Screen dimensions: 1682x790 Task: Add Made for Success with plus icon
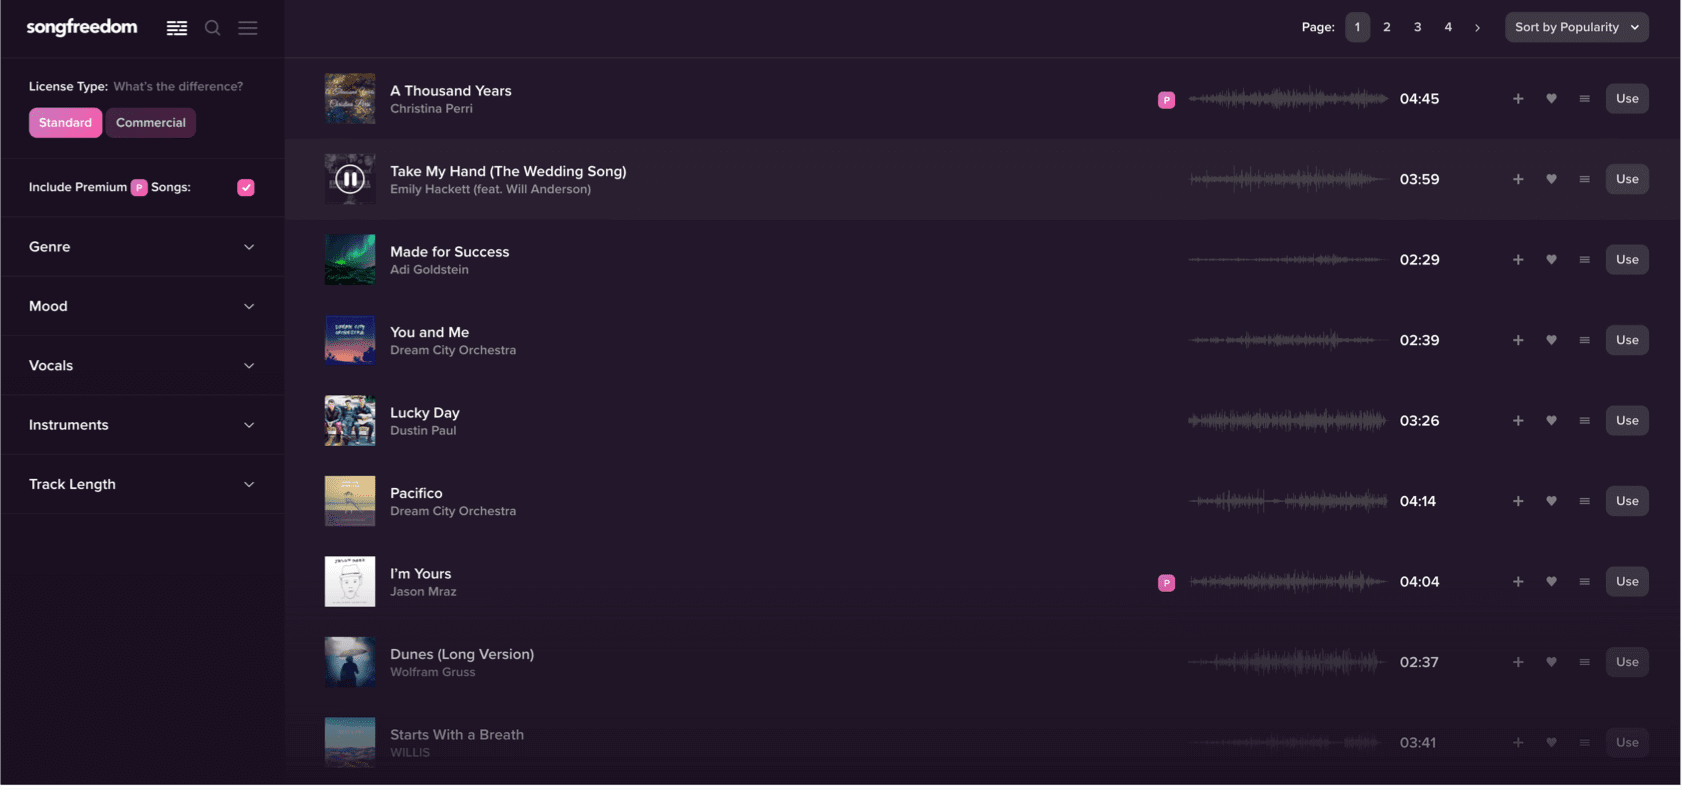[x=1518, y=260]
